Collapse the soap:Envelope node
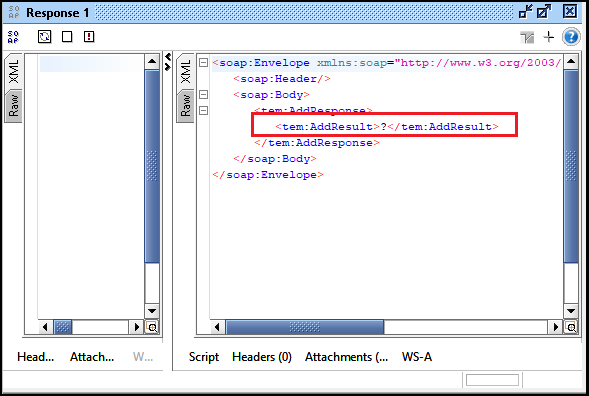 click(x=203, y=62)
